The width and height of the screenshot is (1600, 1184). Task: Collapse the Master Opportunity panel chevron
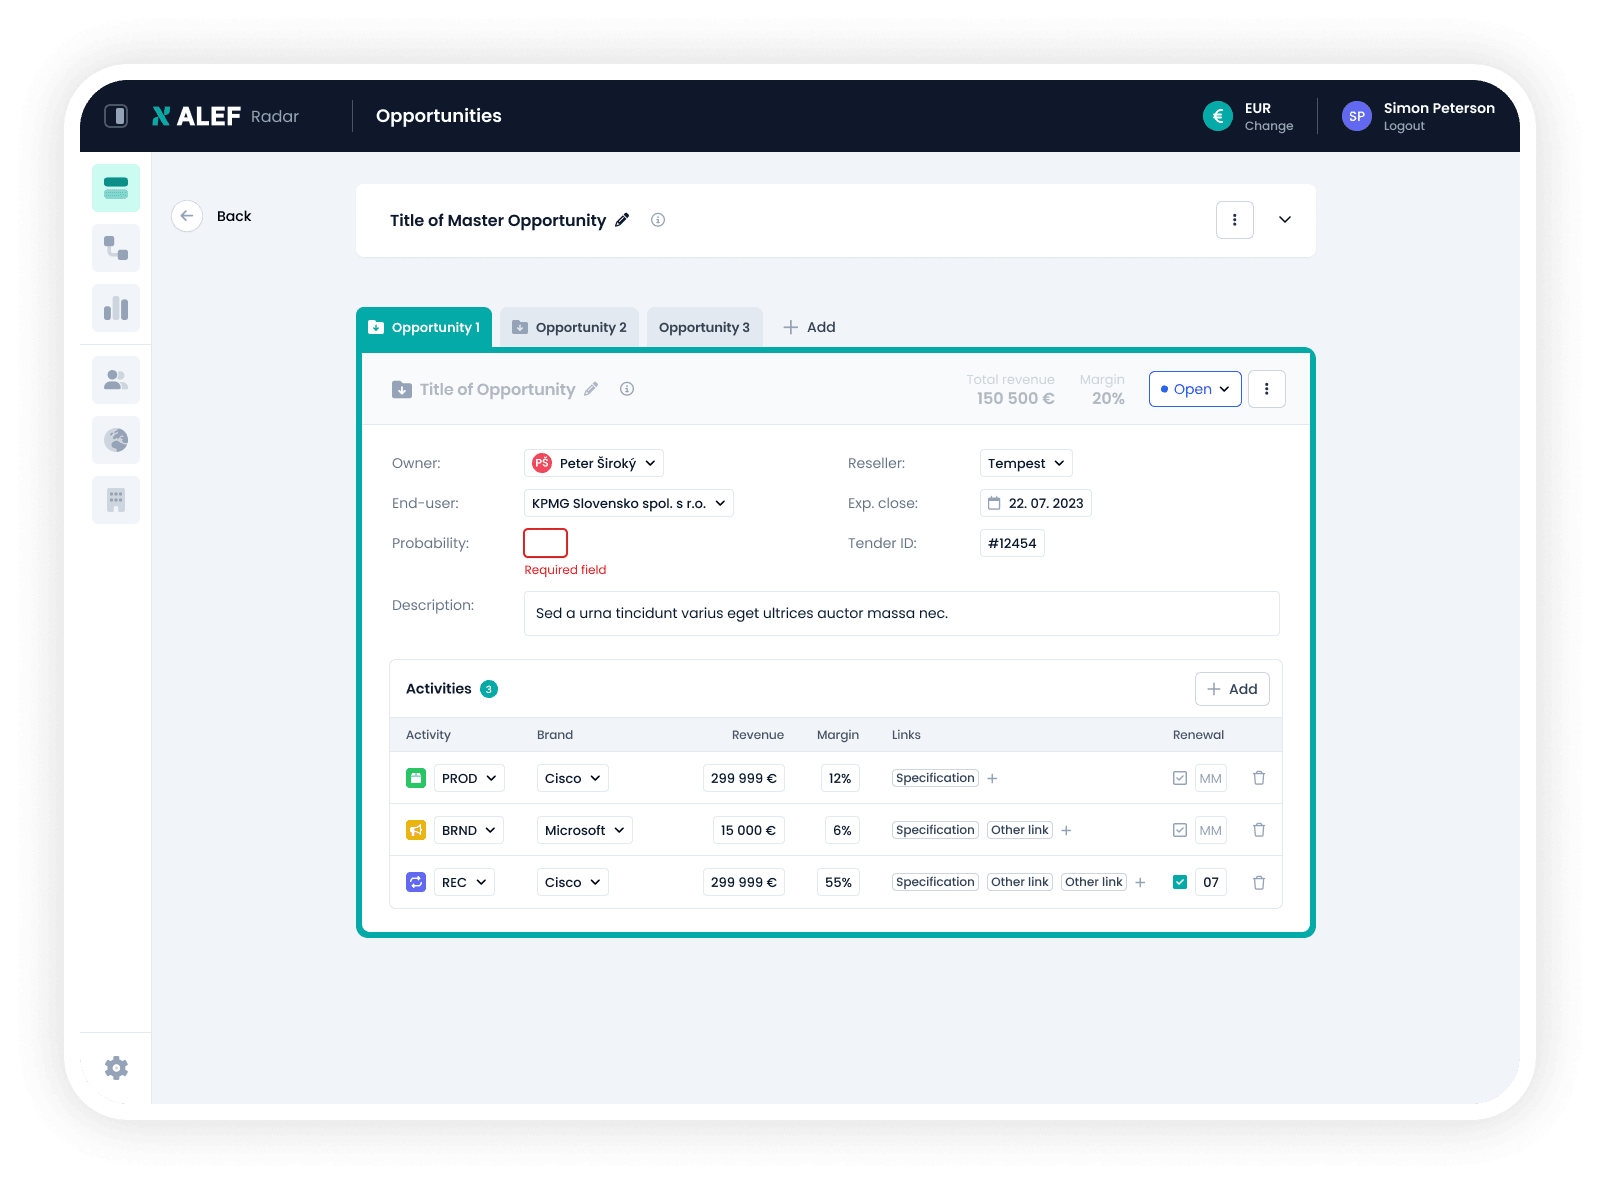coord(1285,220)
